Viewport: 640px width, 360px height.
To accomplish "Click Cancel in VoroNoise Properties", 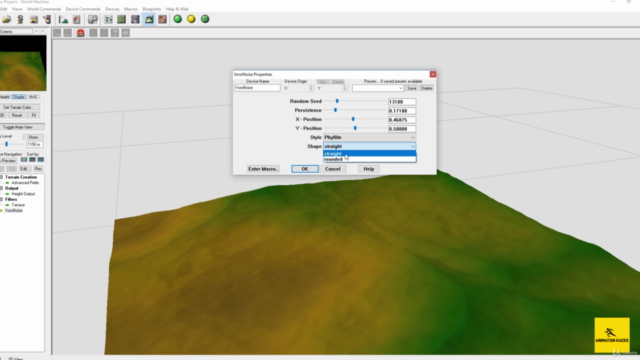I will (x=333, y=169).
